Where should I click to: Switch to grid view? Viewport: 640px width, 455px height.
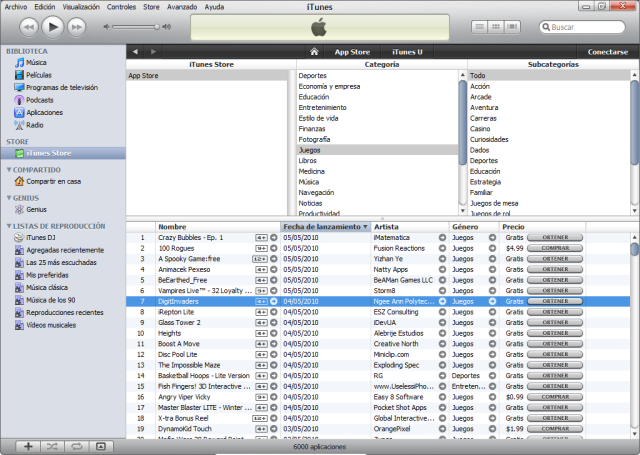496,27
